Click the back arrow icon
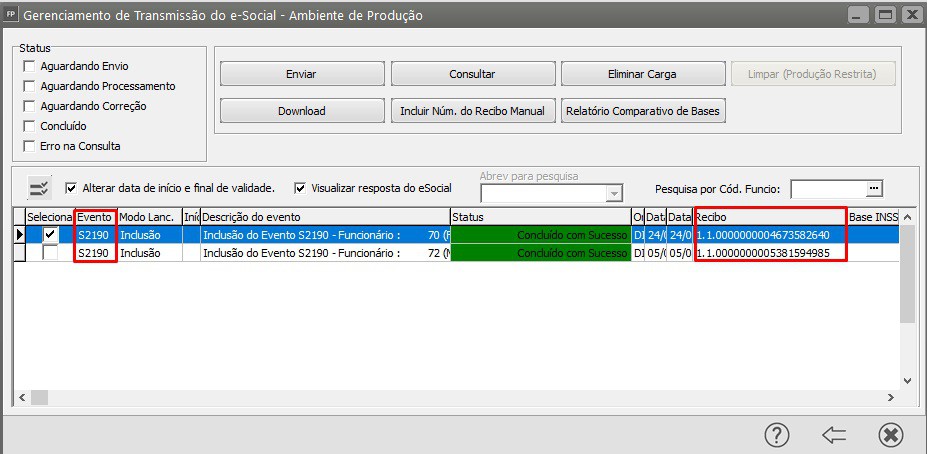The height and width of the screenshot is (454, 927). click(x=834, y=436)
